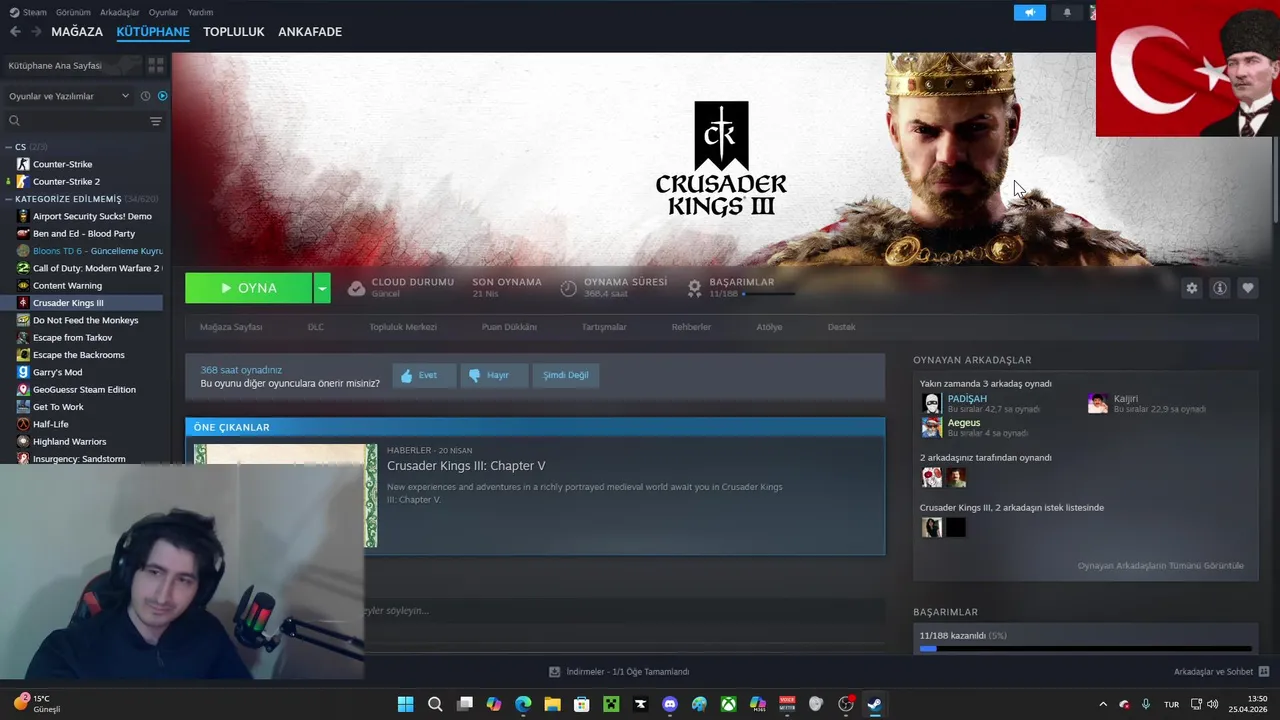The width and height of the screenshot is (1280, 720).
Task: Add Crusader Kings III to favorites
Action: tap(1248, 288)
